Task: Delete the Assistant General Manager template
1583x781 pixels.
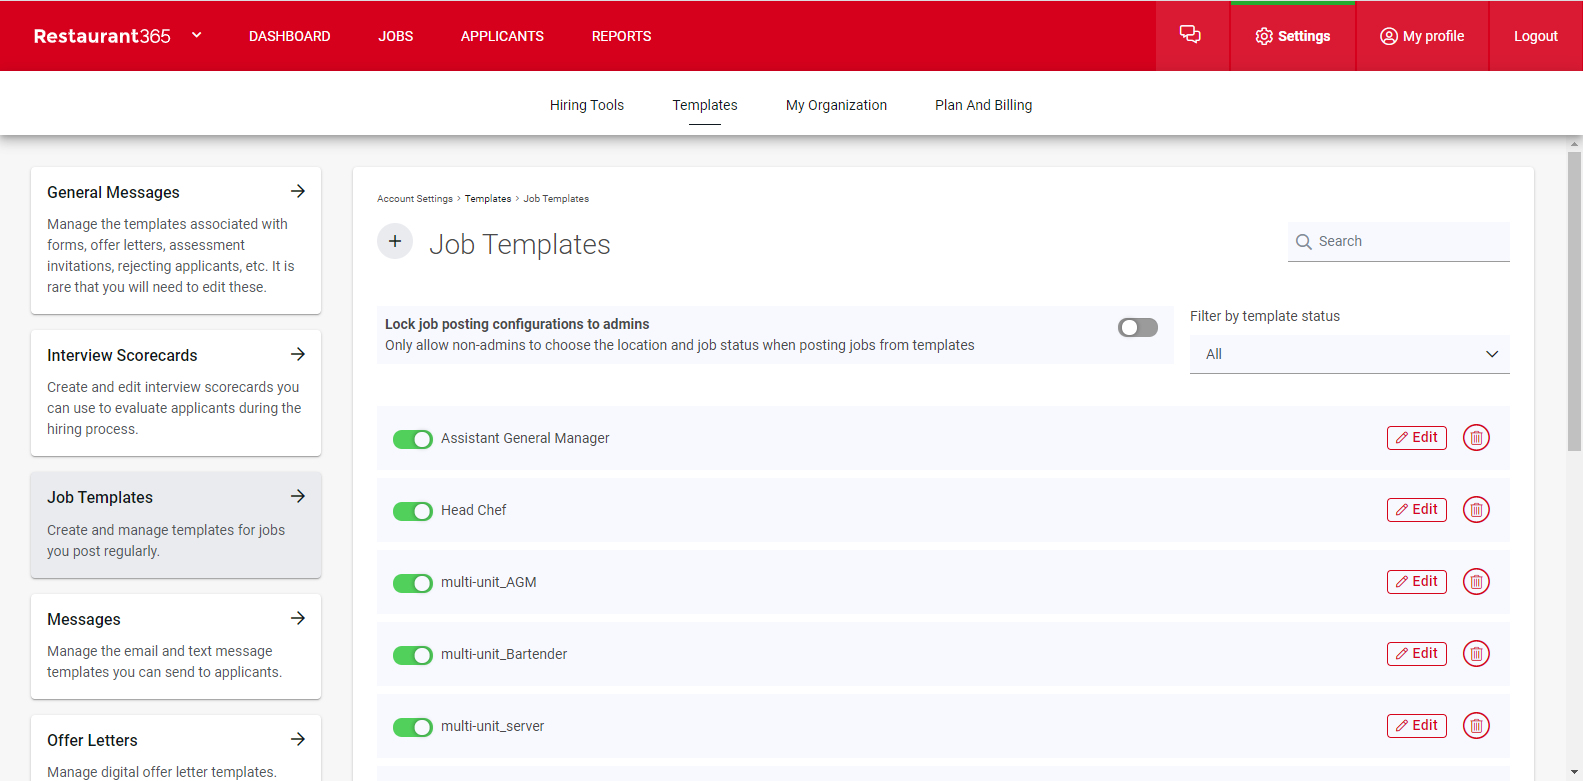Action: [1476, 438]
